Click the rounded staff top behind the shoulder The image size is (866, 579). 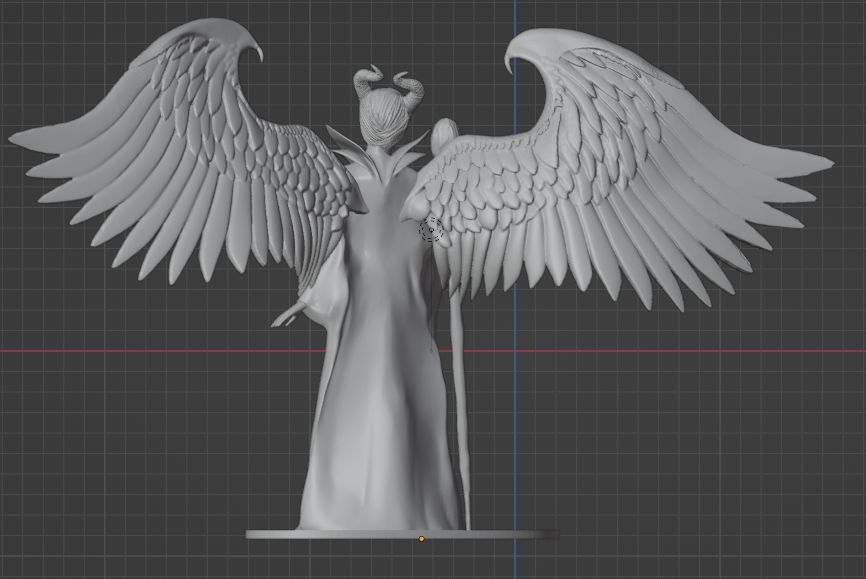(x=446, y=129)
